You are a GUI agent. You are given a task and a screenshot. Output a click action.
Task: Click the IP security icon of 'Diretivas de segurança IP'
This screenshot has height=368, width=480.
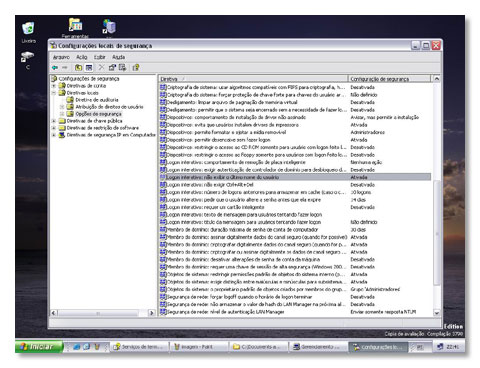coord(62,135)
